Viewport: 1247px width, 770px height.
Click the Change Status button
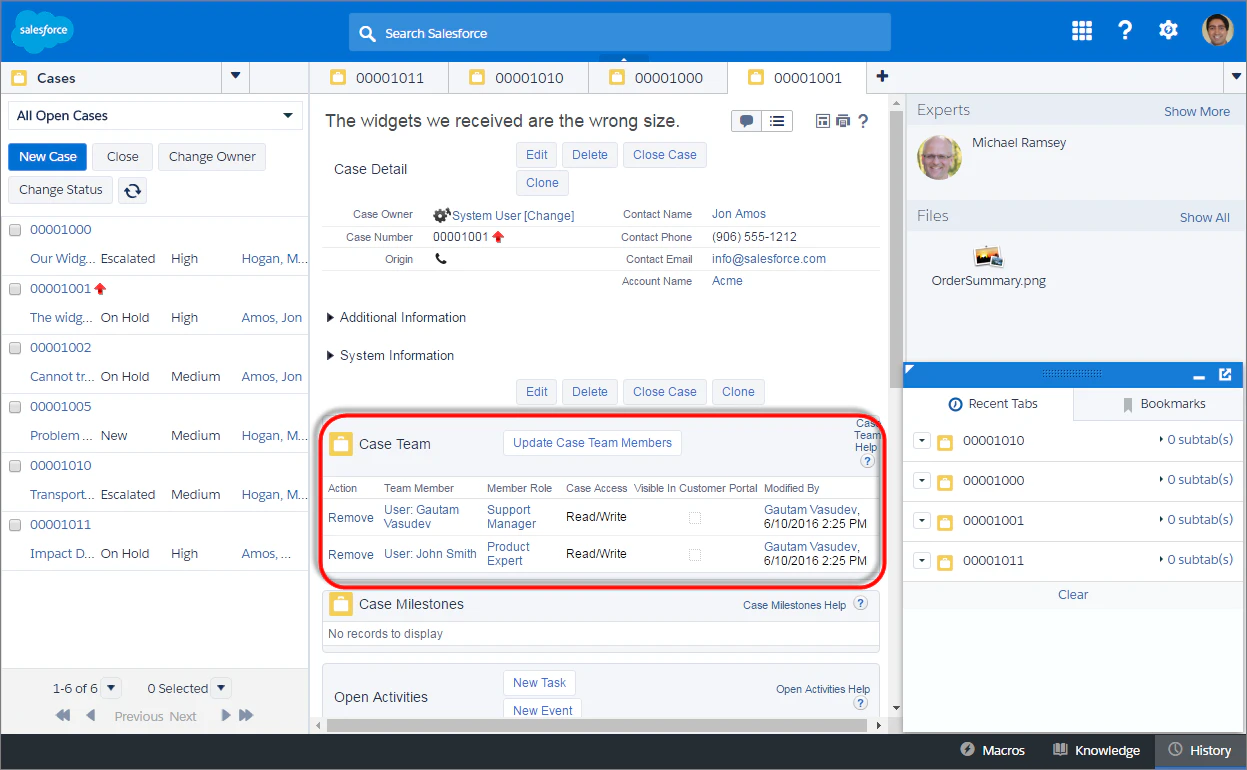60,190
